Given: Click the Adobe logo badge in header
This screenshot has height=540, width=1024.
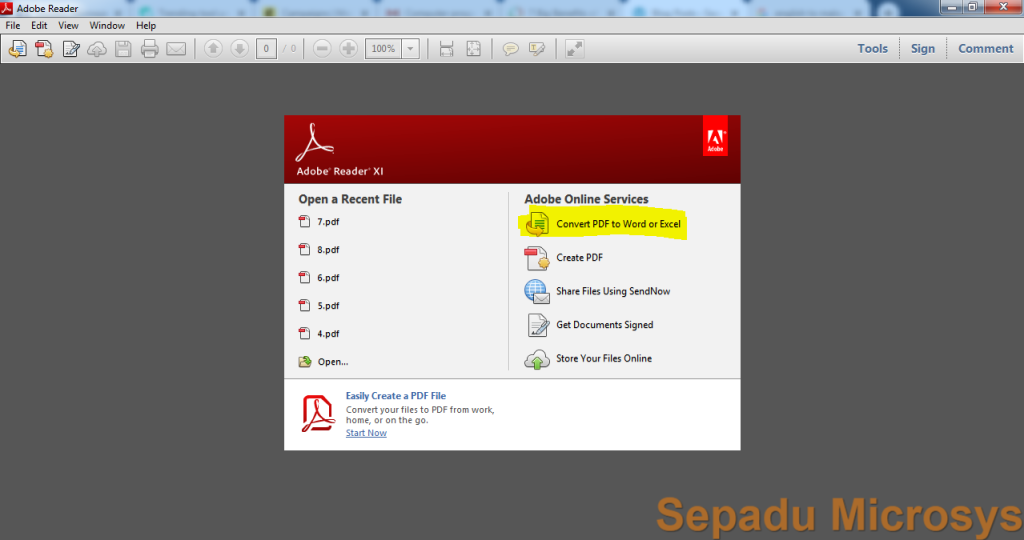Looking at the screenshot, I should coord(715,136).
